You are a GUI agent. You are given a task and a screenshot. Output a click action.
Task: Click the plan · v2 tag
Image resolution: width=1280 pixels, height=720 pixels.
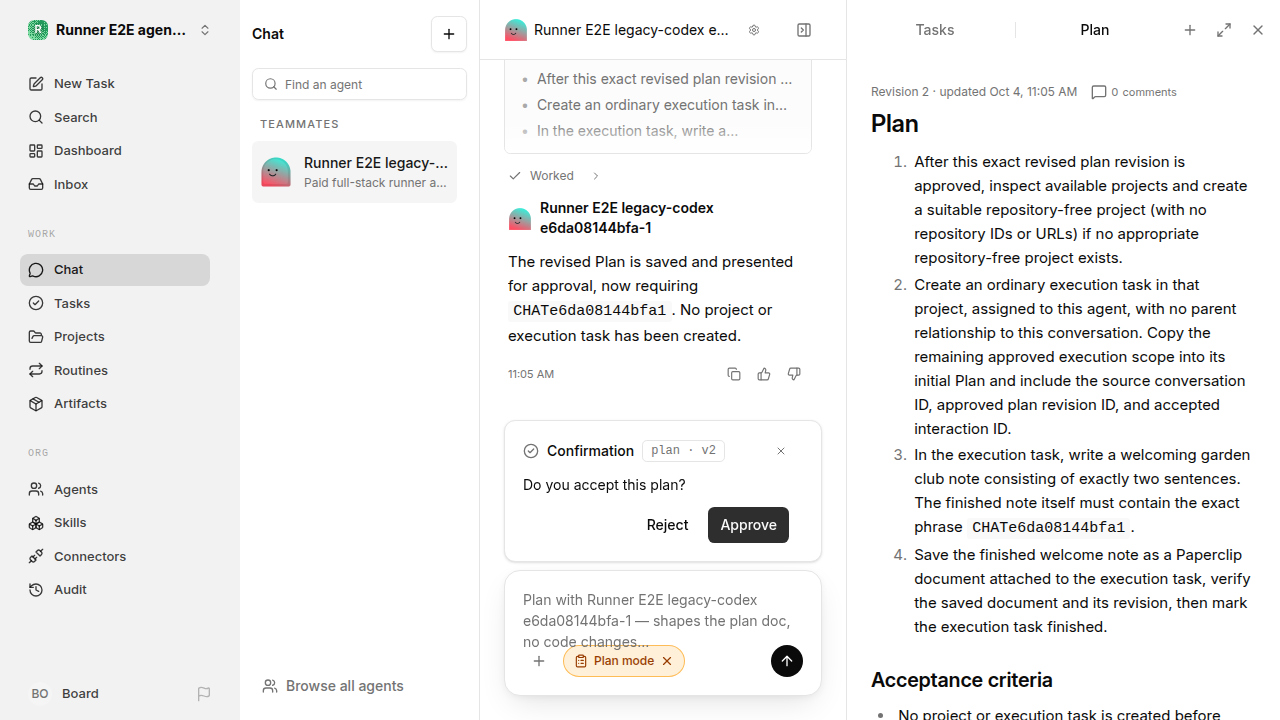(683, 451)
